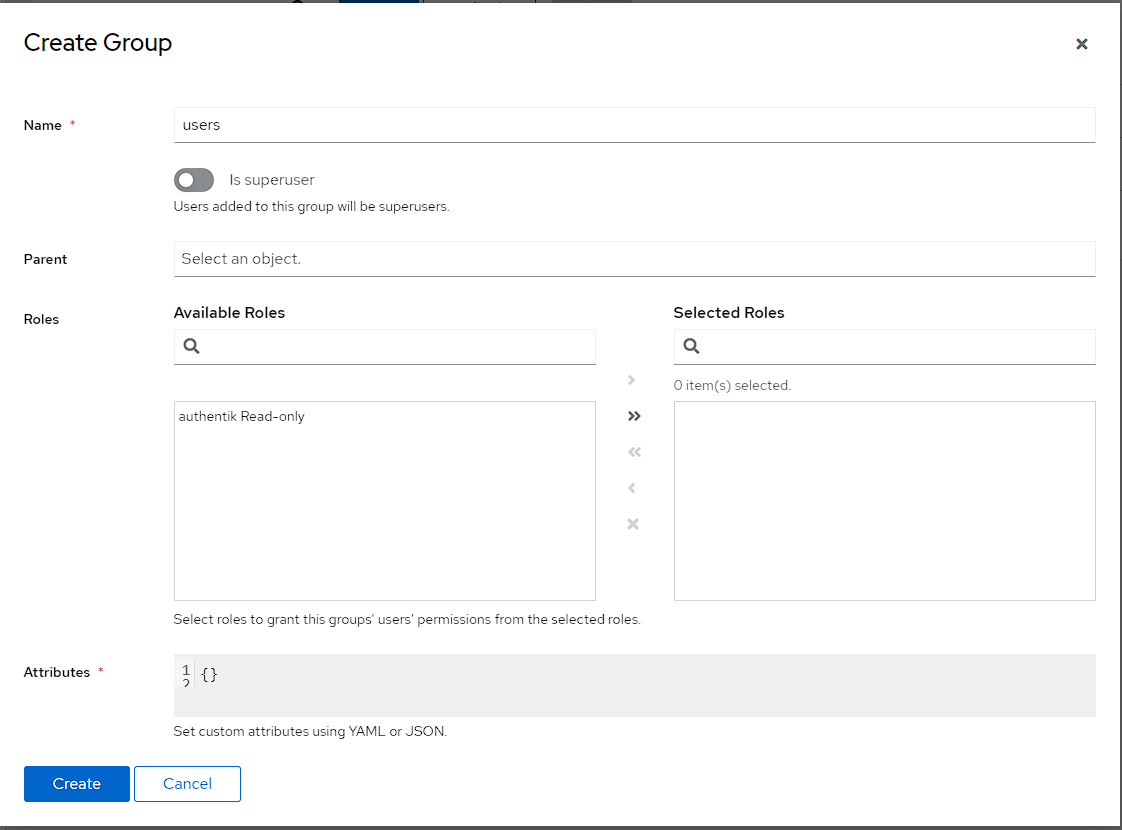Click line number 1 in Attributes editor
Screen dimensions: 1122x830
(186, 669)
